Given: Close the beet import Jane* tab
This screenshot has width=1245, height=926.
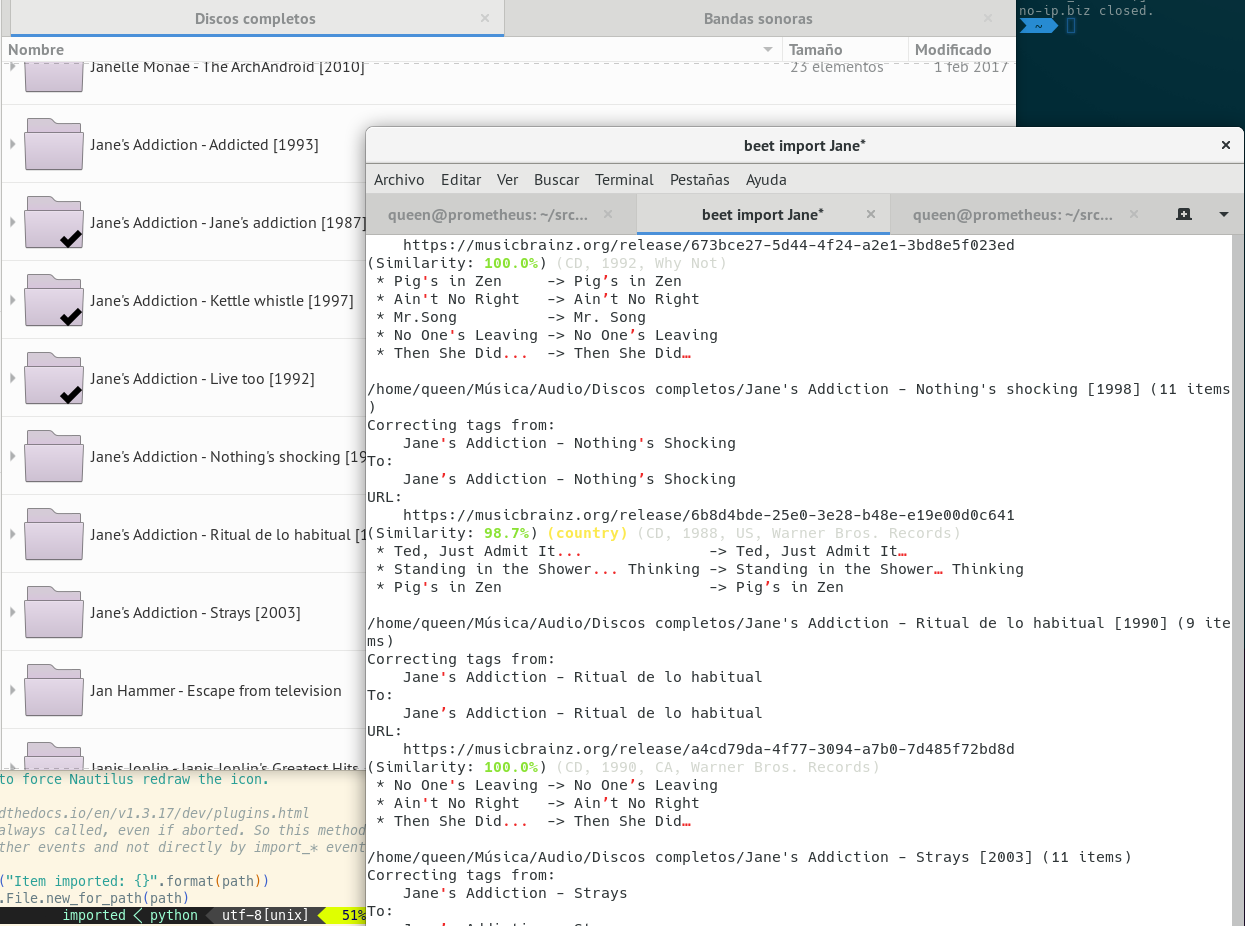Looking at the screenshot, I should click(x=871, y=214).
